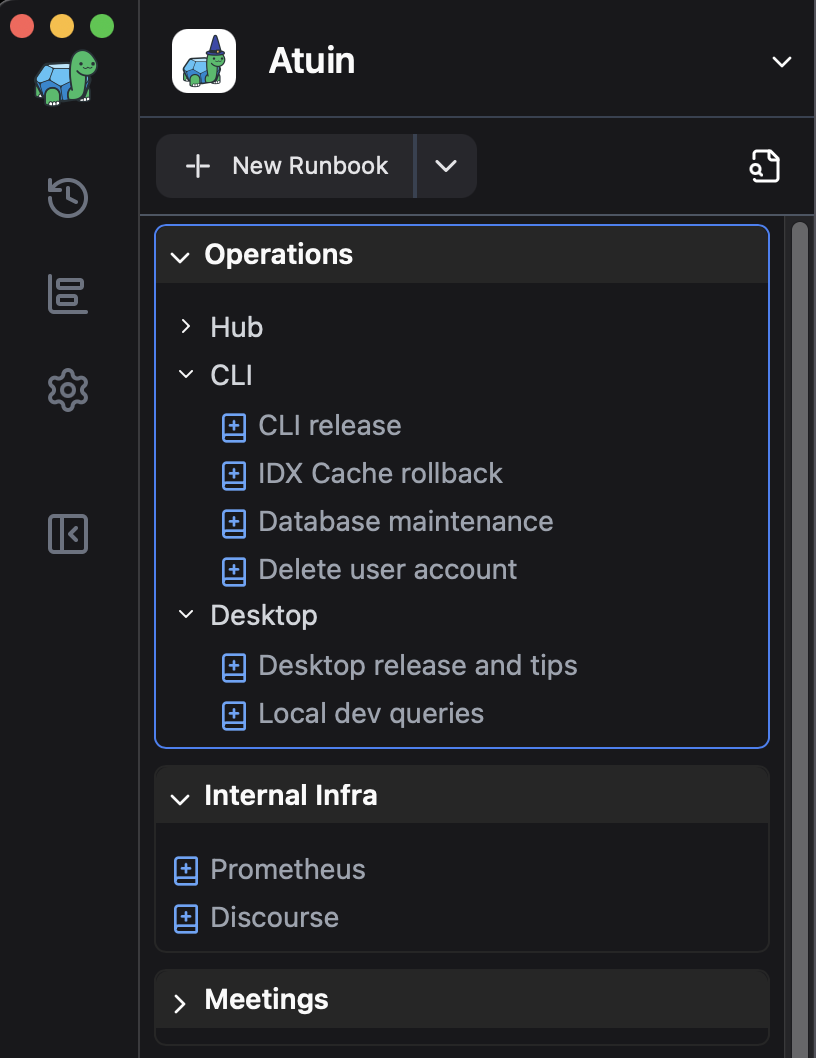Open the New Runbook dropdown arrow
This screenshot has width=816, height=1058.
pos(446,166)
